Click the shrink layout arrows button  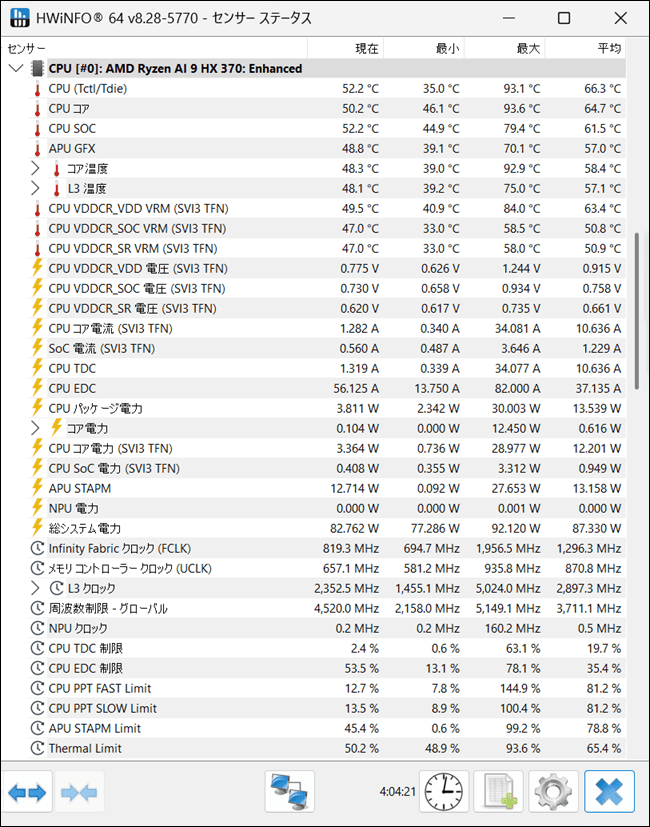[79, 792]
